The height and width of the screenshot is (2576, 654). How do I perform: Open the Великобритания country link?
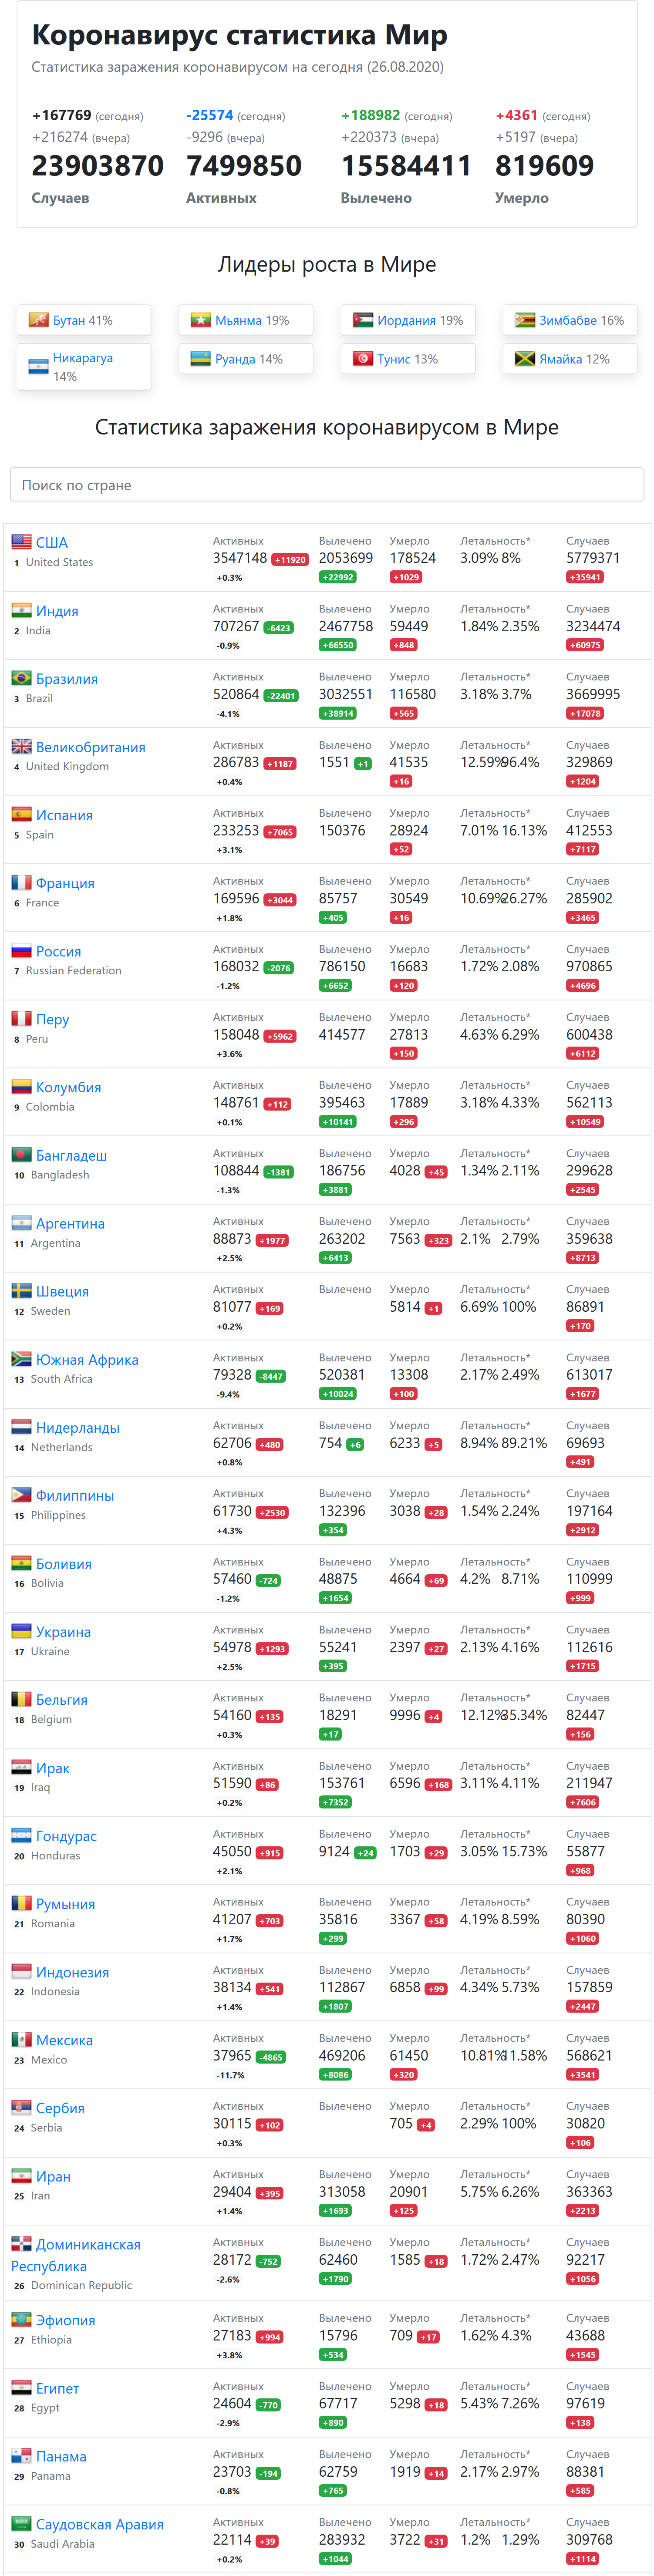[x=91, y=747]
